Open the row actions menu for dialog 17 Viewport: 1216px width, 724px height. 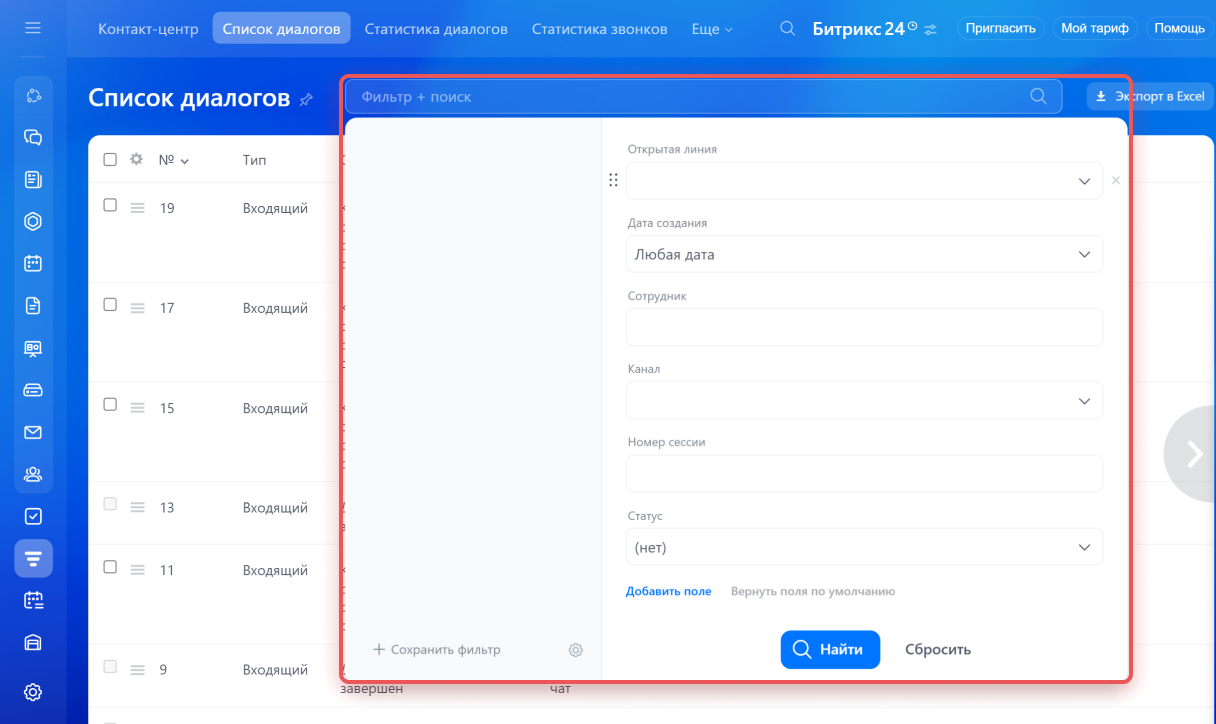point(138,307)
